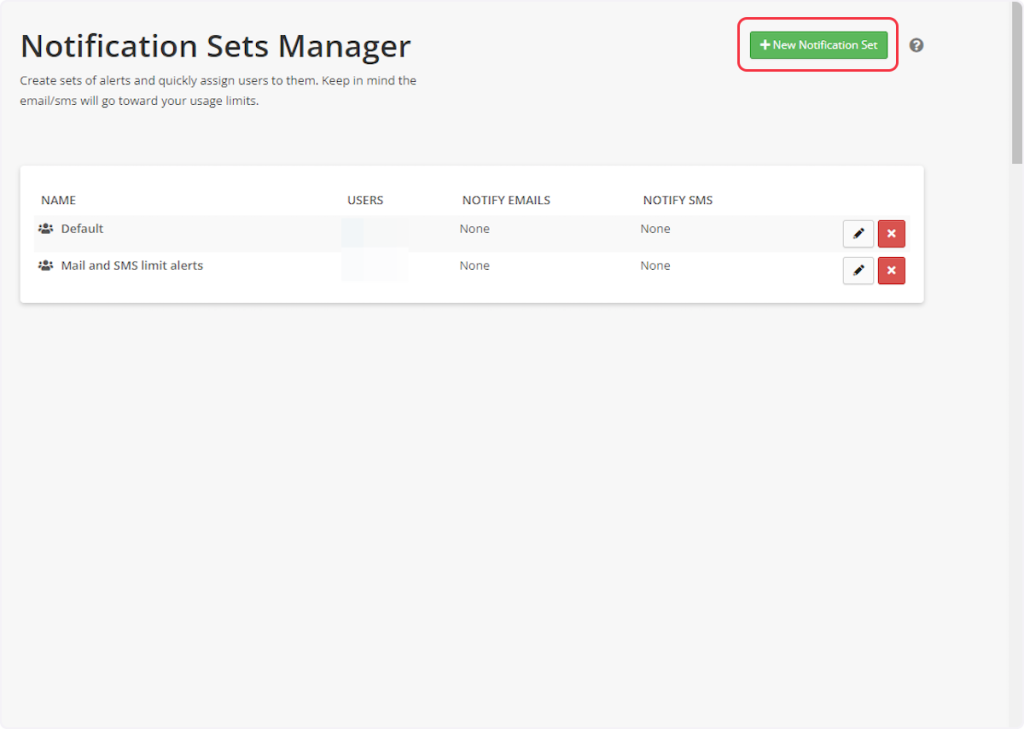Screen dimensions: 1024x729
Task: Click the USERS column header
Action: pyautogui.click(x=365, y=200)
